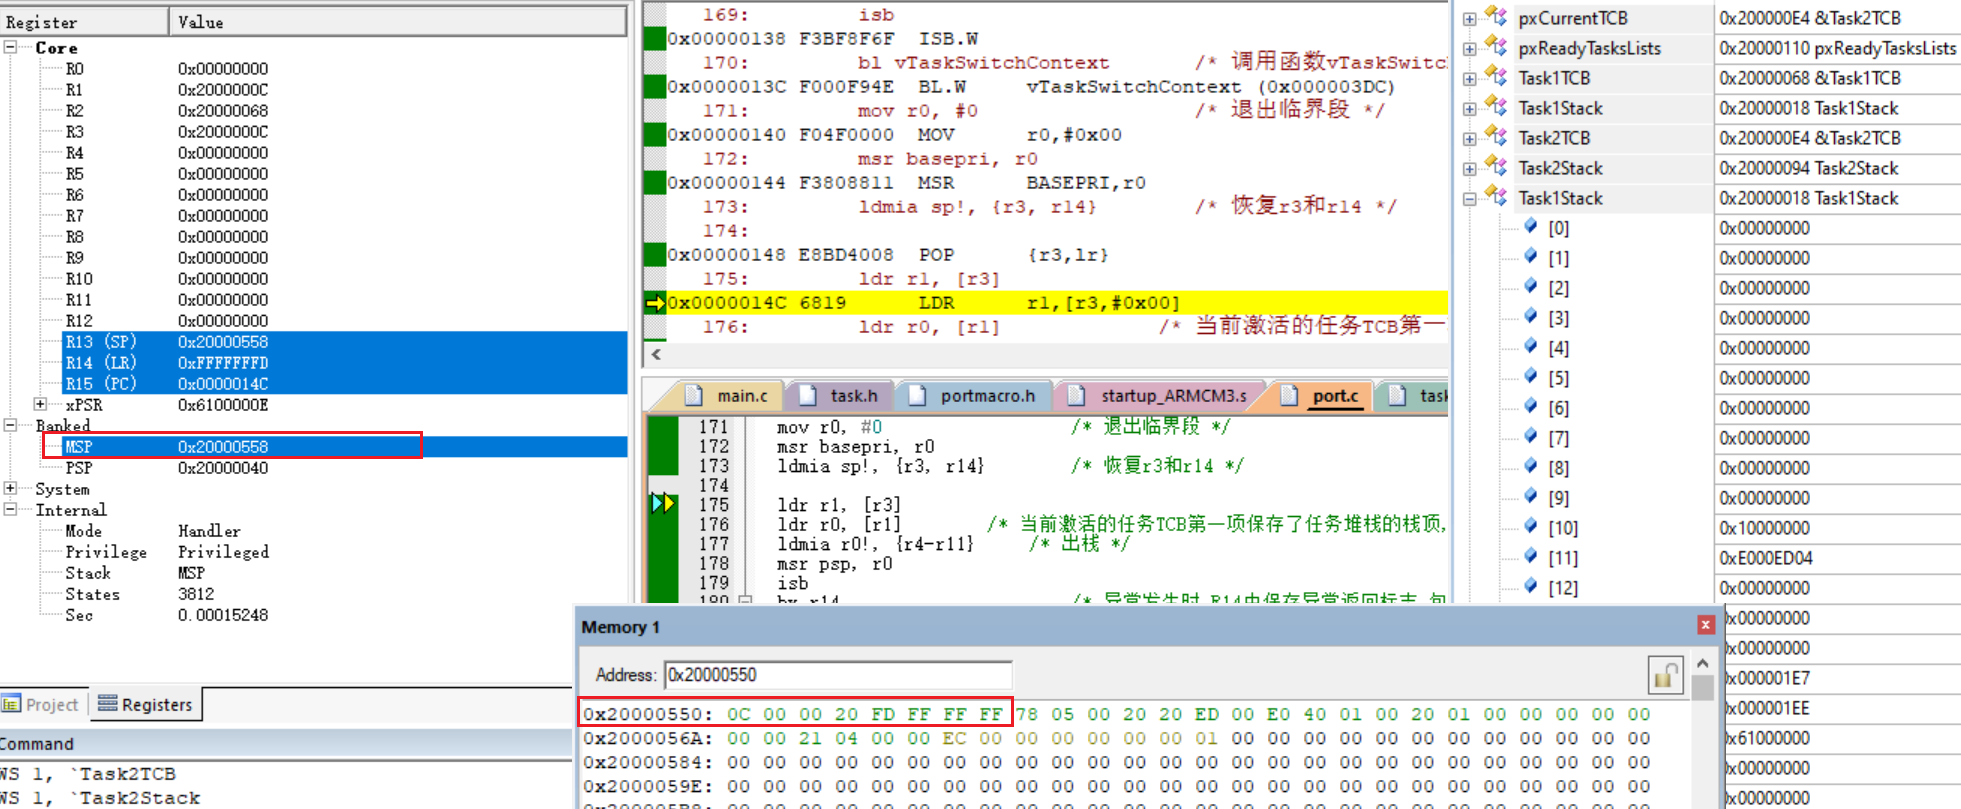1961x809 pixels.
Task: Expand Task1TCB watch entry
Action: click(x=1469, y=78)
